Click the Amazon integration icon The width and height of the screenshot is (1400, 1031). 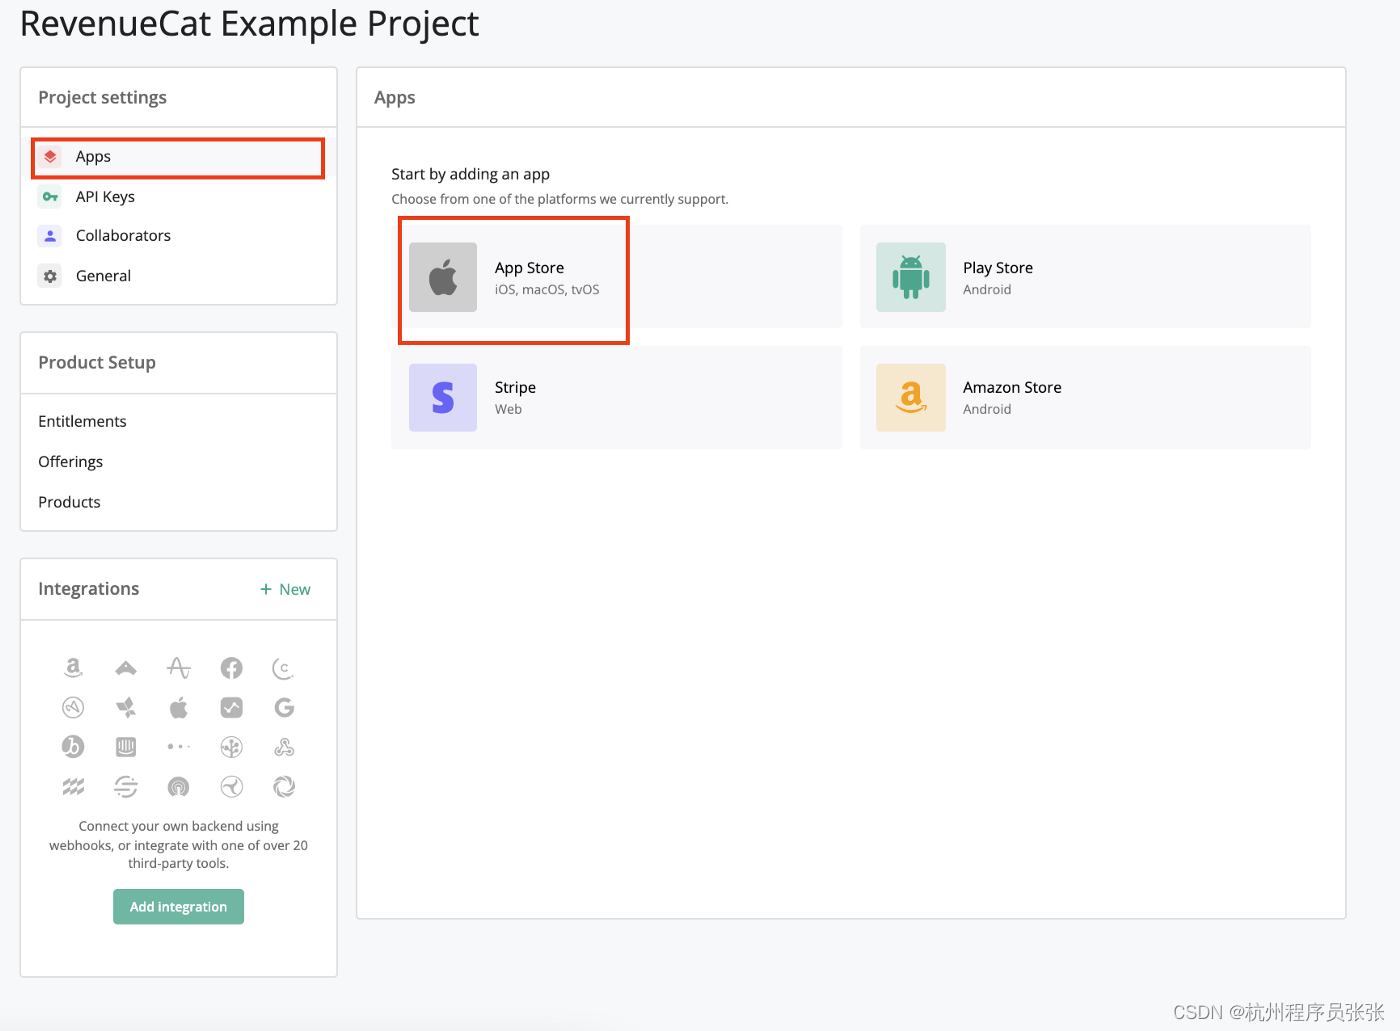pos(73,668)
